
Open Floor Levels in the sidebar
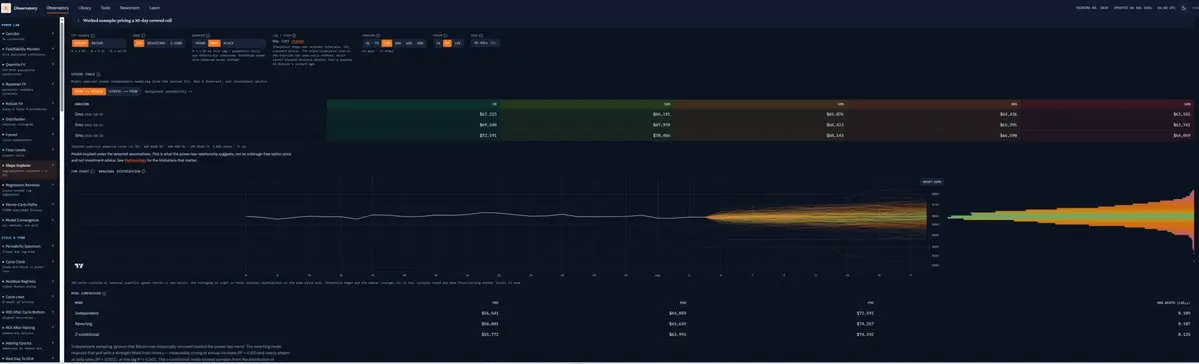click(x=29, y=151)
